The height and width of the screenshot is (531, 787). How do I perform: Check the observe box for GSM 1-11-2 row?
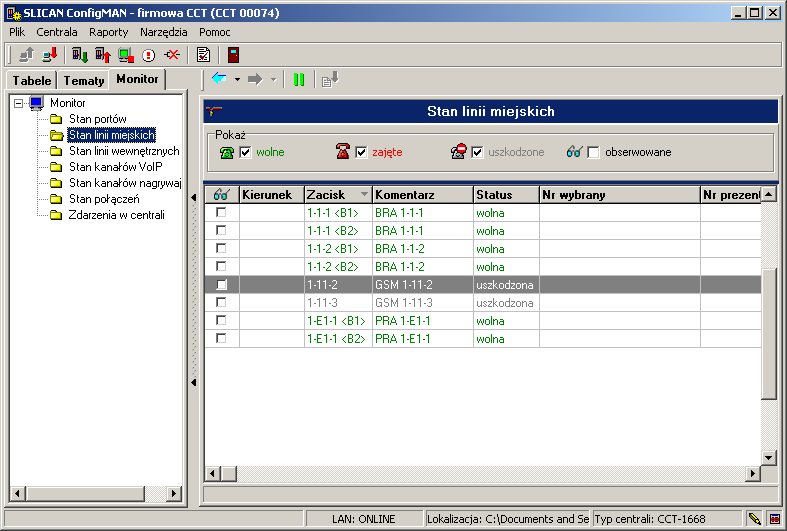(x=221, y=285)
